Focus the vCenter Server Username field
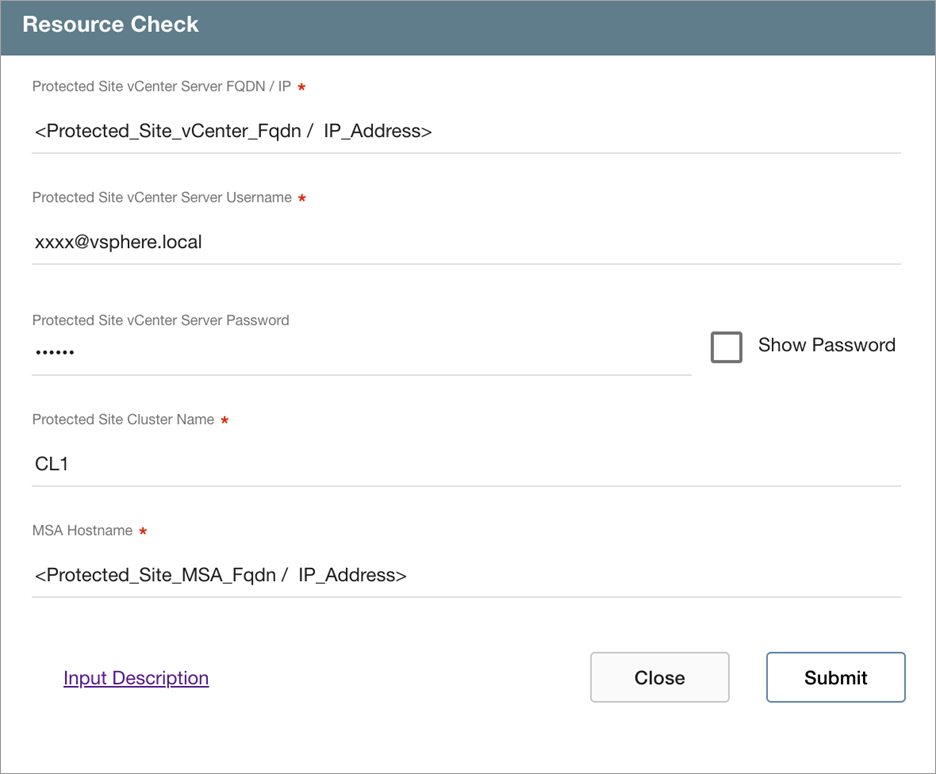This screenshot has width=936, height=774. (x=465, y=242)
